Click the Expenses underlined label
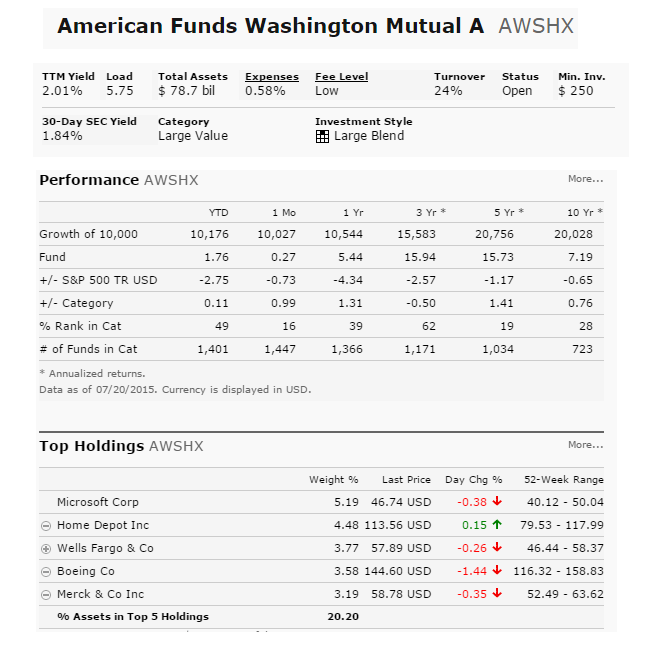 click(x=272, y=77)
